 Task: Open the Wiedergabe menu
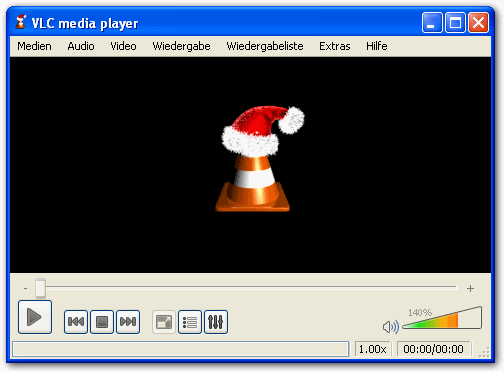pyautogui.click(x=181, y=46)
